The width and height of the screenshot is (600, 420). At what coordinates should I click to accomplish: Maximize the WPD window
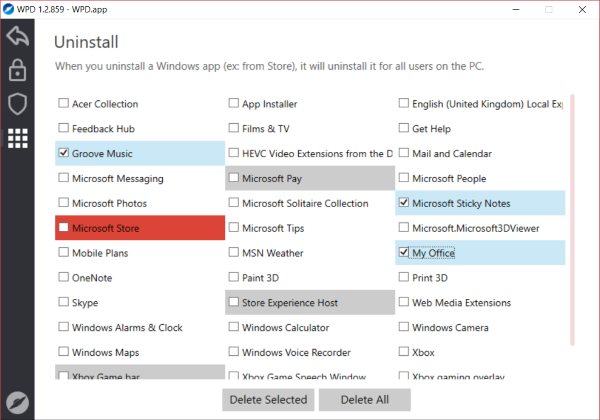tap(549, 8)
